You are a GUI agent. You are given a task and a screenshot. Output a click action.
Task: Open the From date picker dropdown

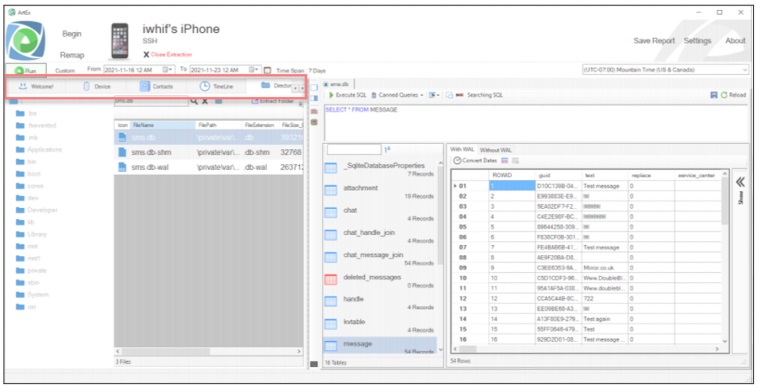[x=168, y=70]
